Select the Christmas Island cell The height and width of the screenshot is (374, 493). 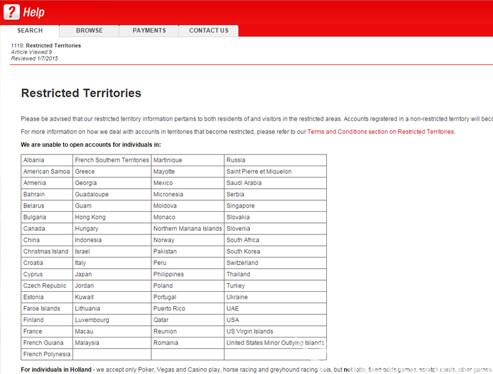(47, 251)
